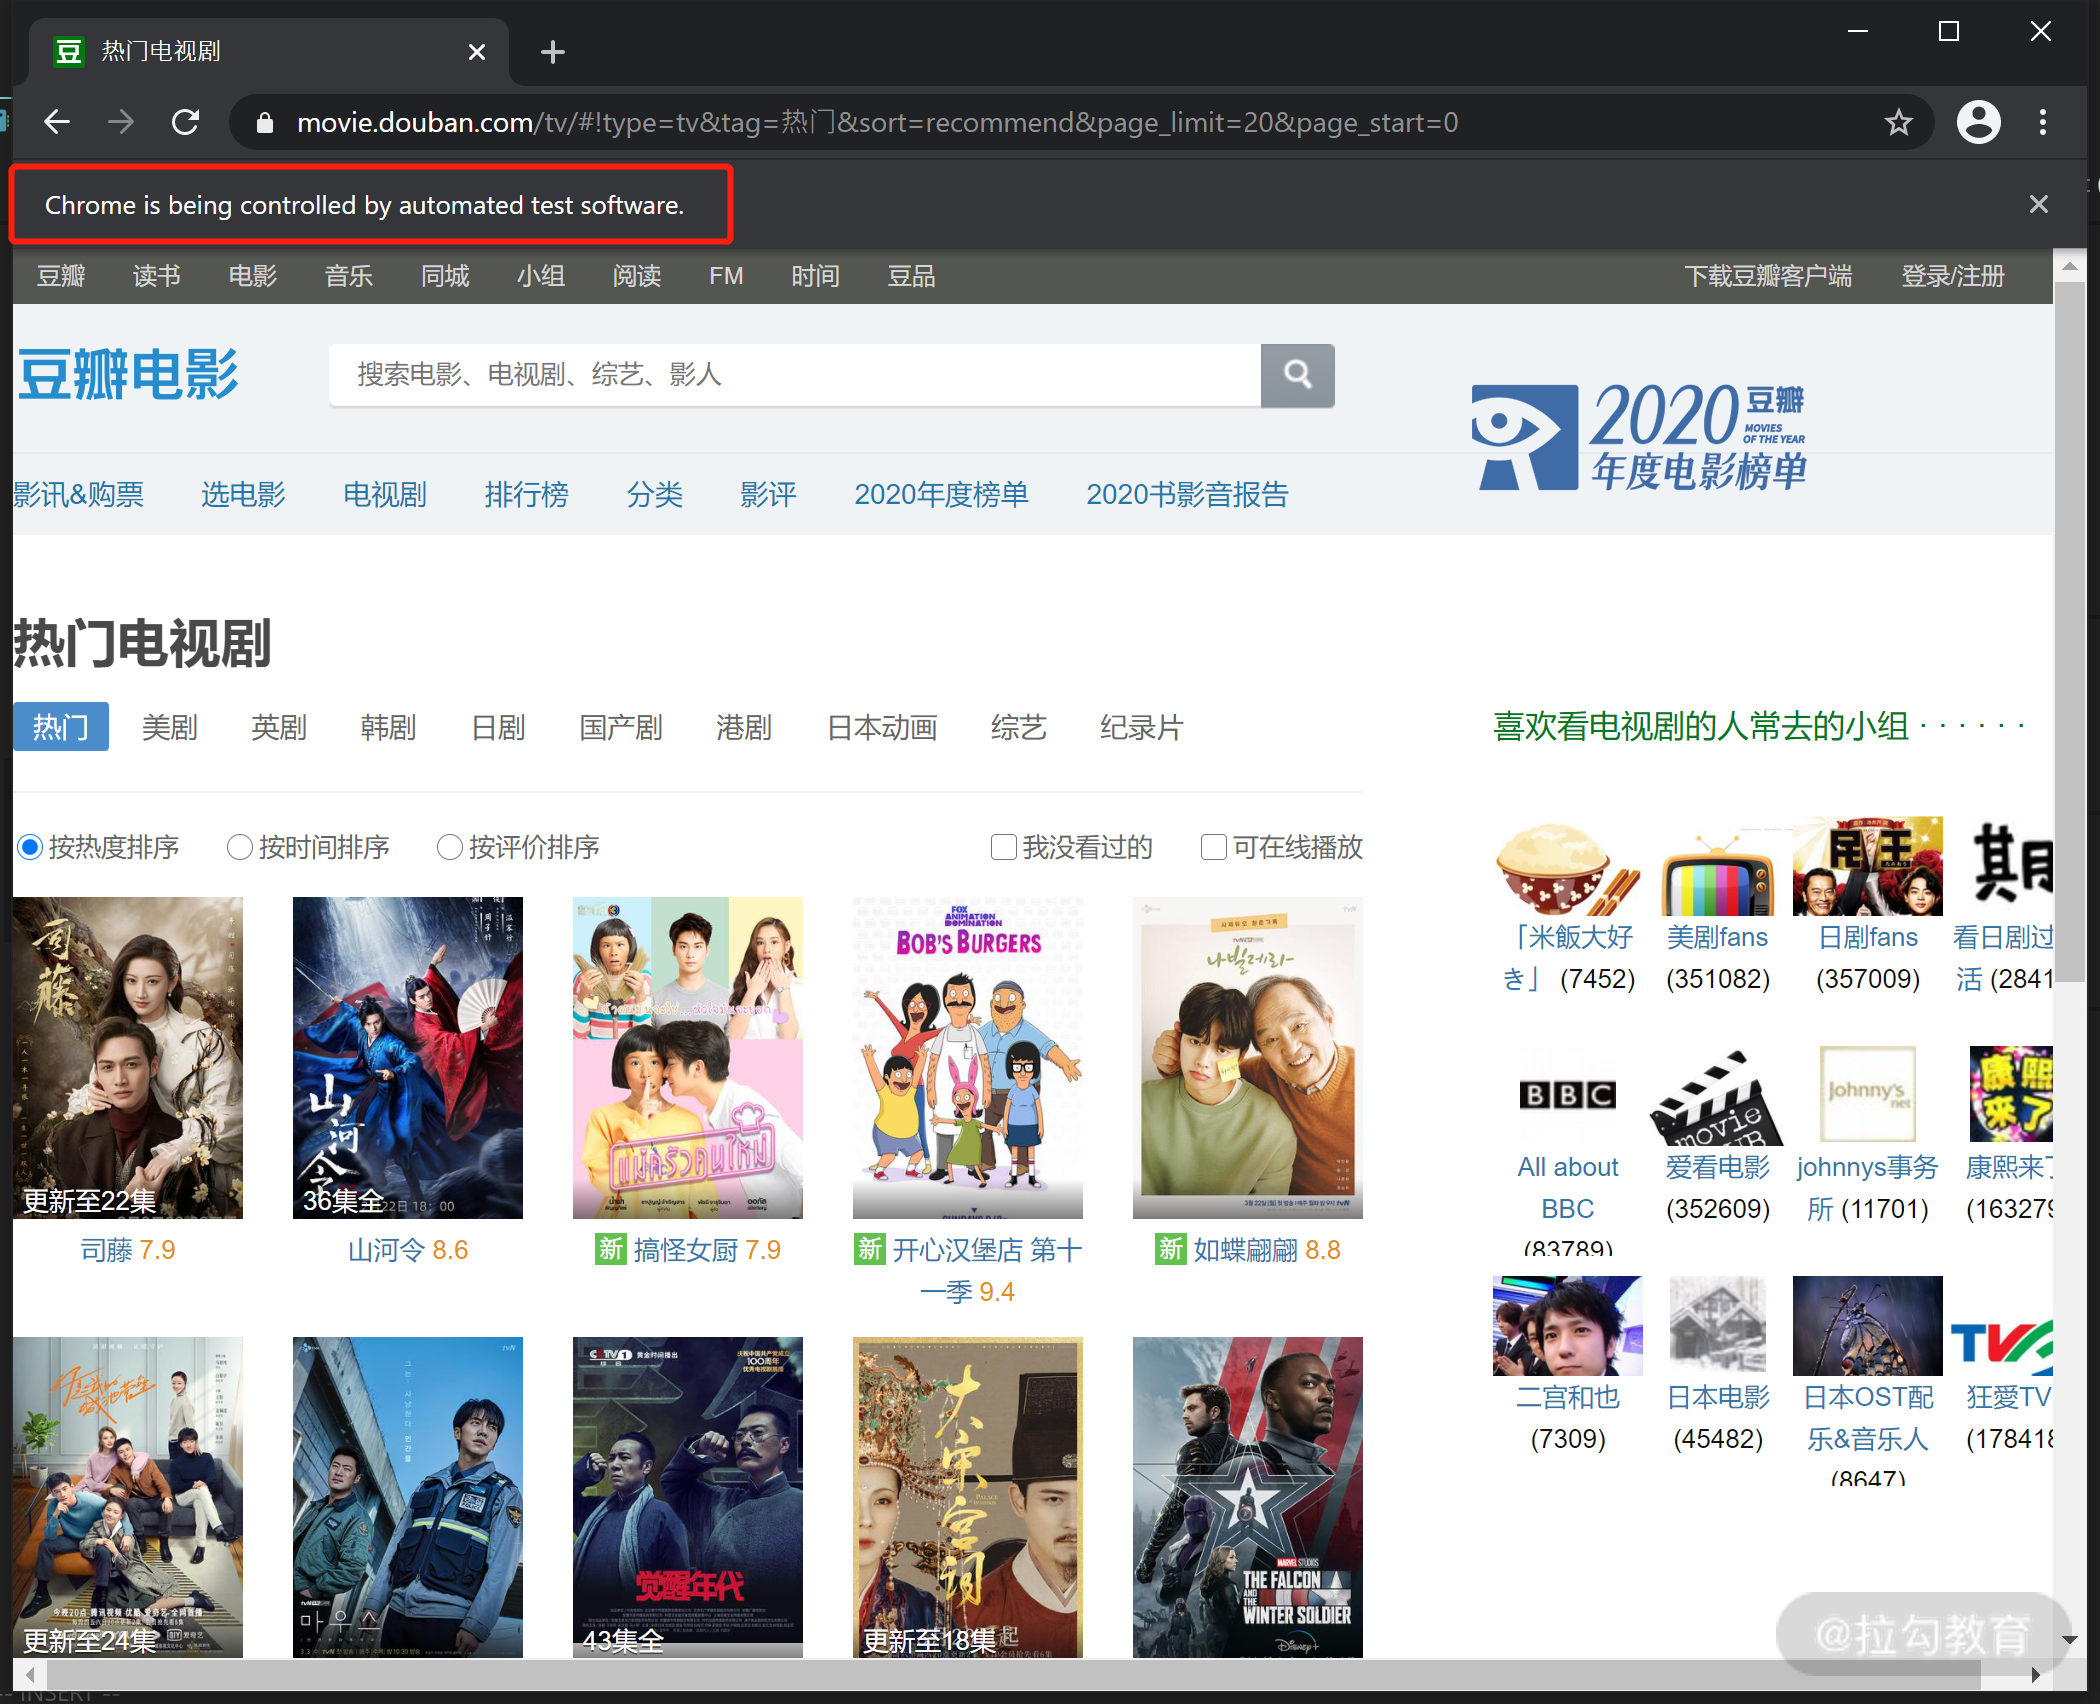This screenshot has height=1704, width=2100.
Task: Click 下载豆瓣客户端 link
Action: pyautogui.click(x=1768, y=276)
